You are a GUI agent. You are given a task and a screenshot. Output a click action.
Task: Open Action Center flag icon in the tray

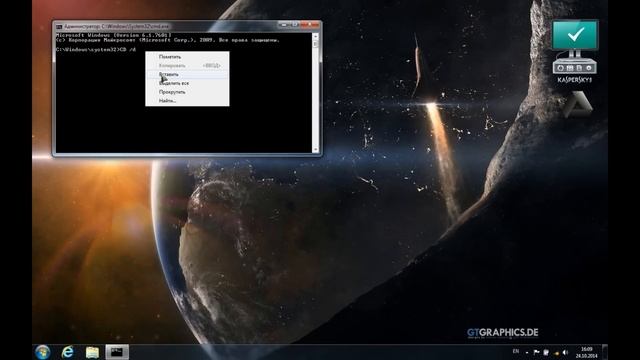[x=536, y=352]
